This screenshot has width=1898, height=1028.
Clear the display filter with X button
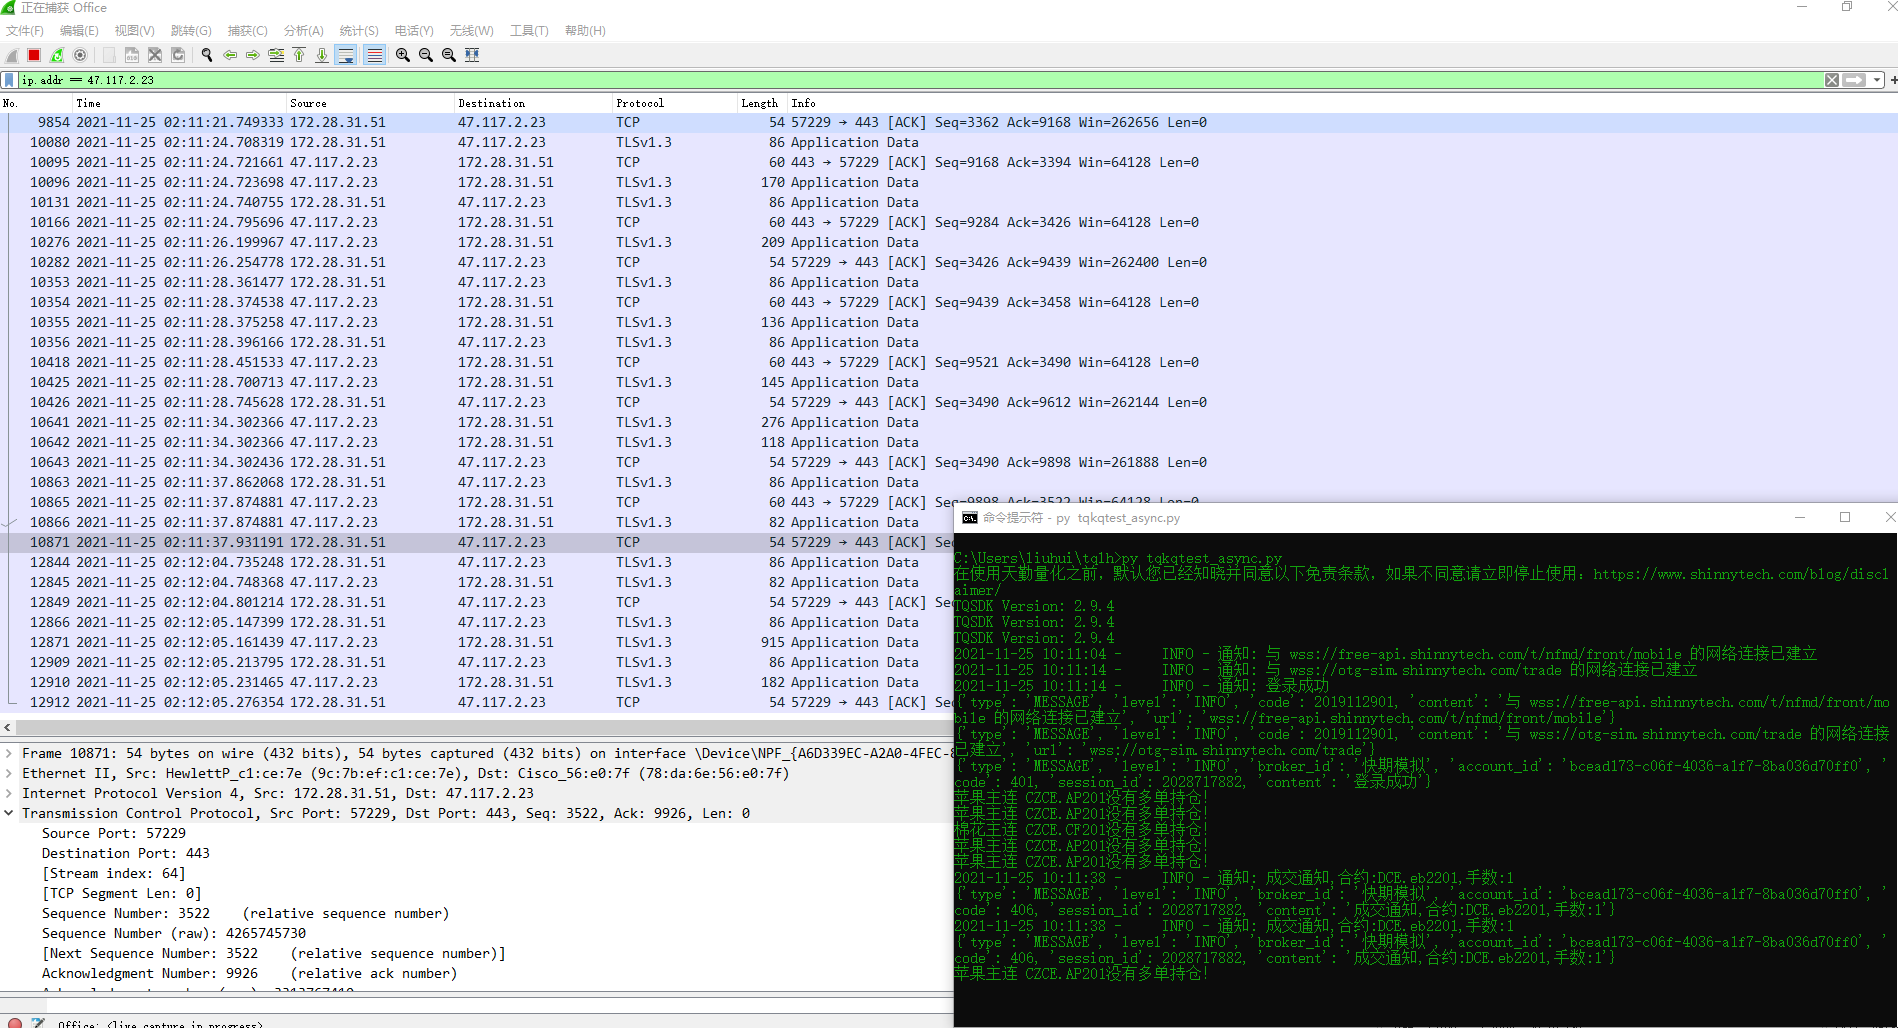coord(1832,80)
